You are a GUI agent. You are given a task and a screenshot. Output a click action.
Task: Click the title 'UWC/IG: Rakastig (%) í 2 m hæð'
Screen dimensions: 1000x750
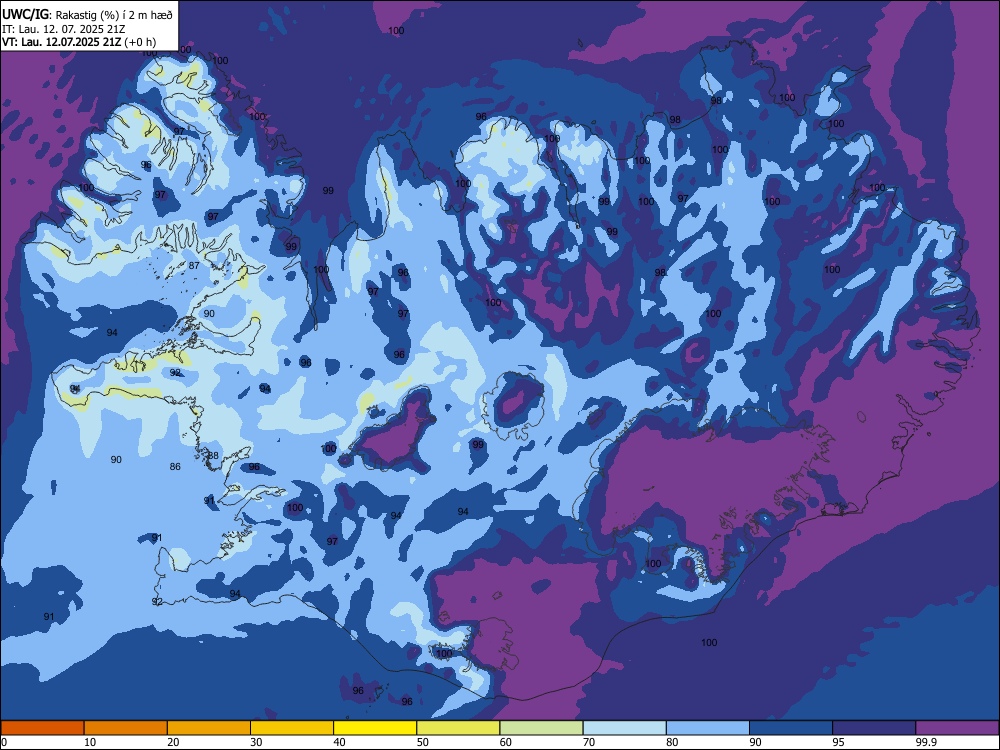click(87, 14)
